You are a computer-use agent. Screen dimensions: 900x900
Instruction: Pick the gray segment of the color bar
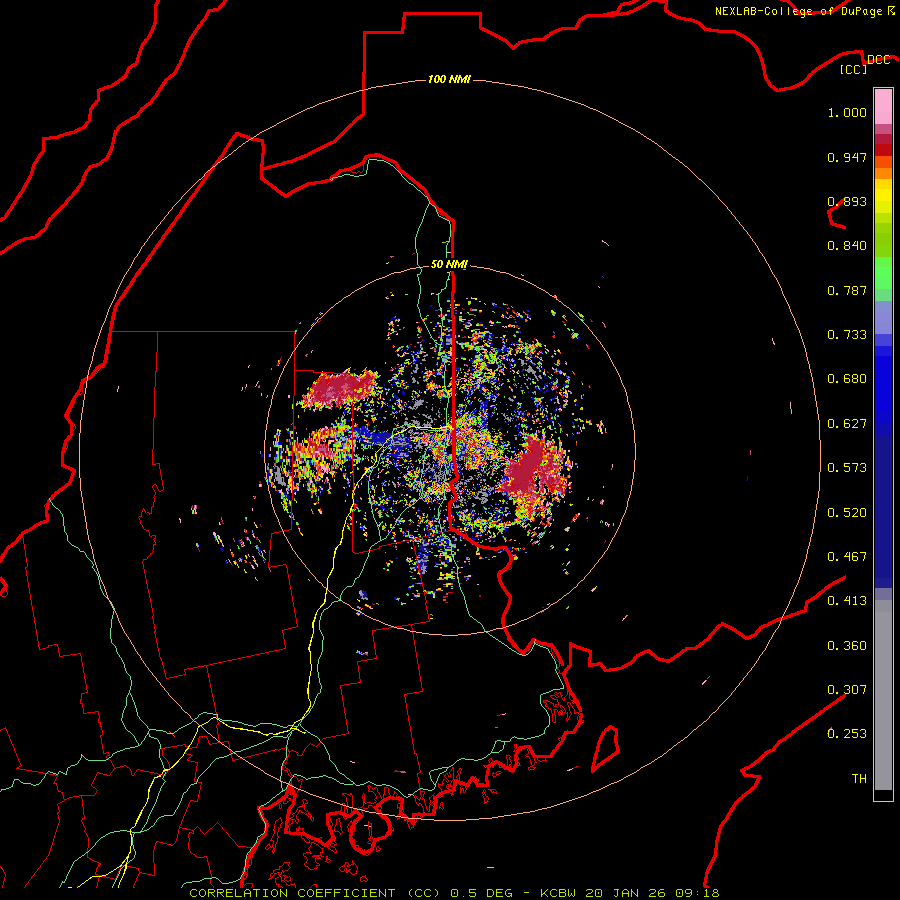[883, 695]
